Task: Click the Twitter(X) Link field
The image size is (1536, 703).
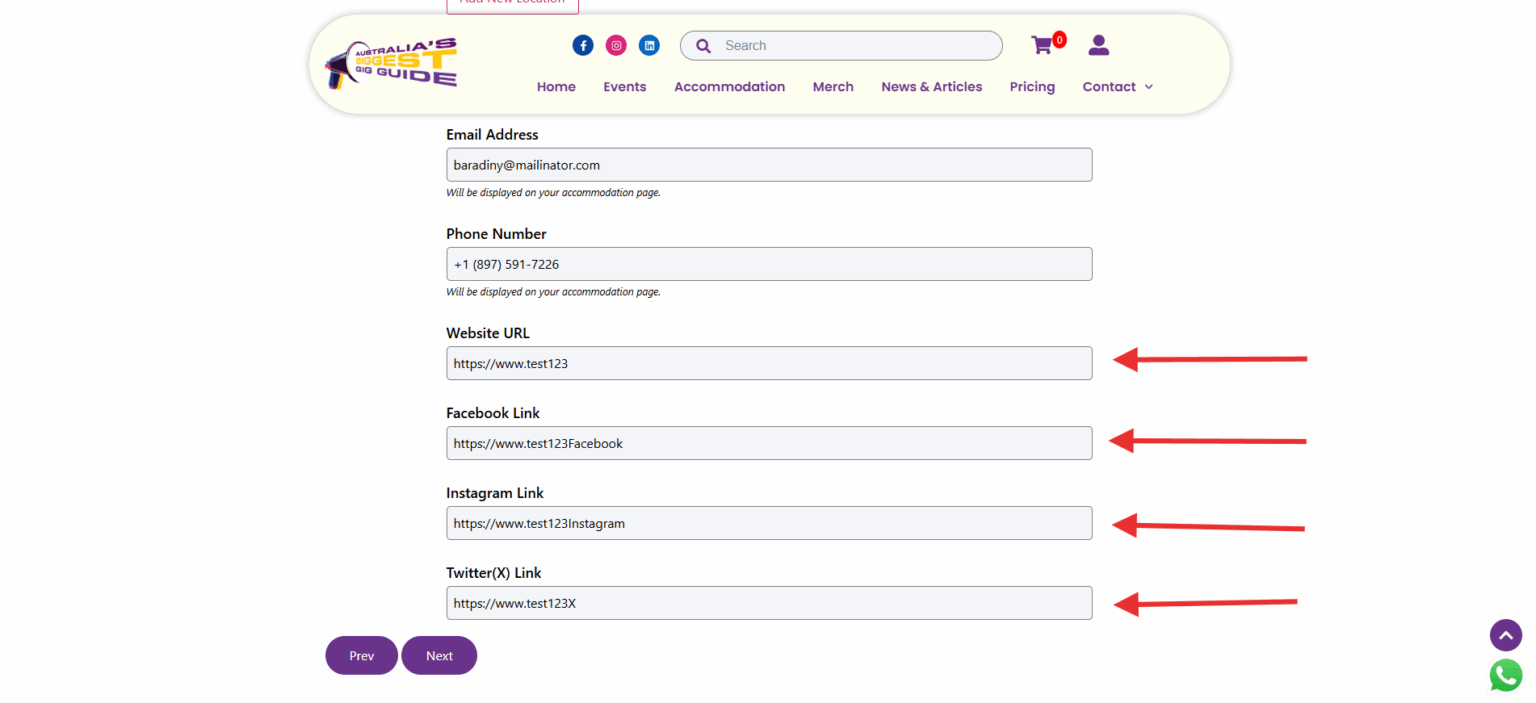Action: (x=768, y=602)
